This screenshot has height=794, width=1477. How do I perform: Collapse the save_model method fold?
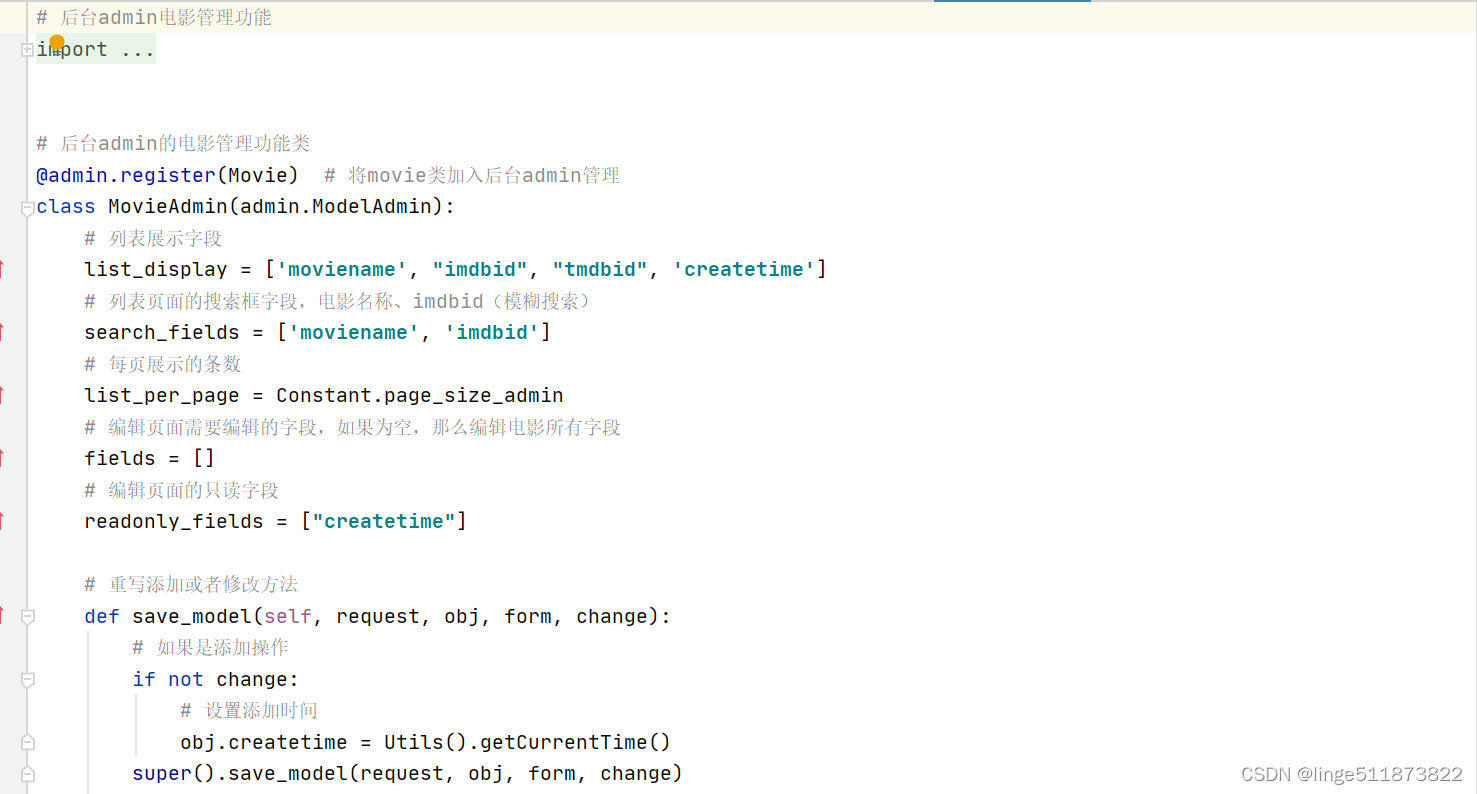pos(28,617)
